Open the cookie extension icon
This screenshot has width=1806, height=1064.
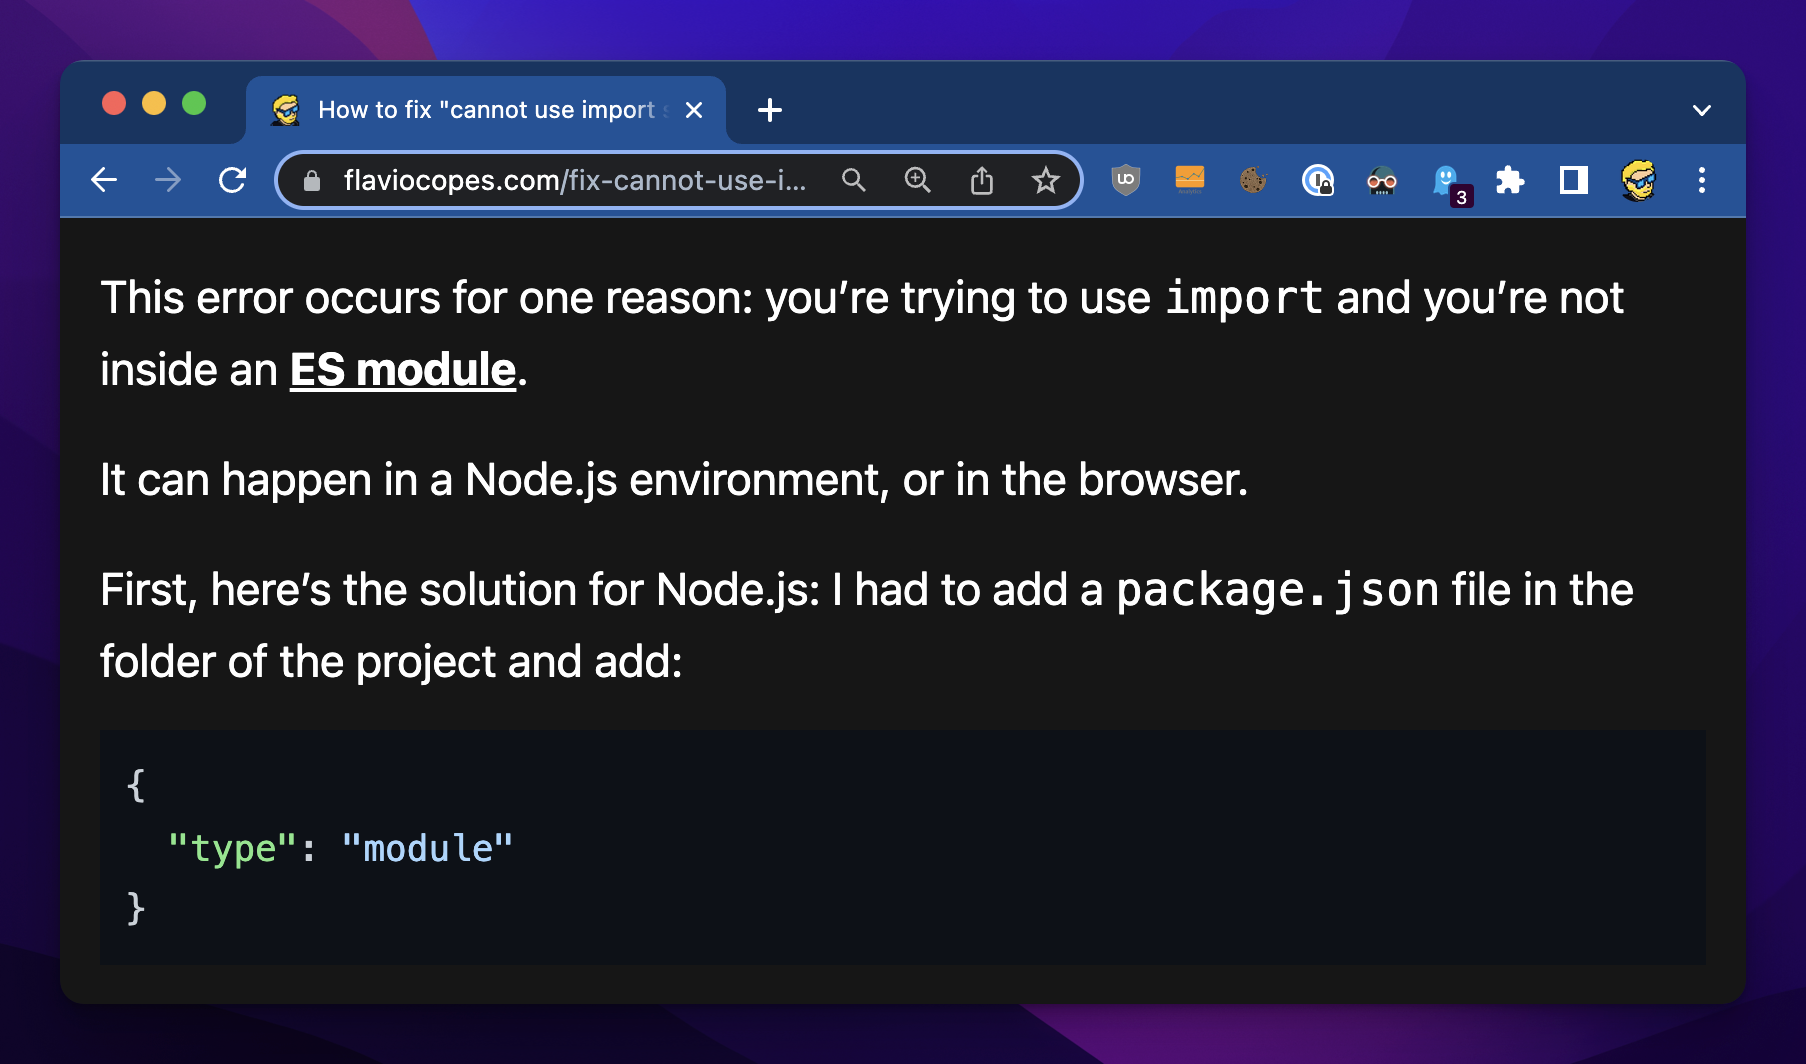(x=1253, y=180)
